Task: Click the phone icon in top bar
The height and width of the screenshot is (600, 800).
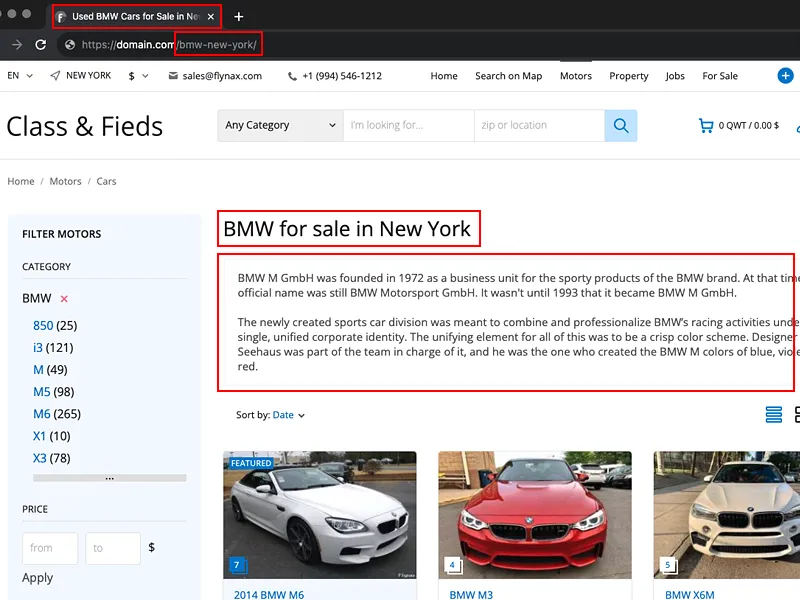Action: point(292,77)
